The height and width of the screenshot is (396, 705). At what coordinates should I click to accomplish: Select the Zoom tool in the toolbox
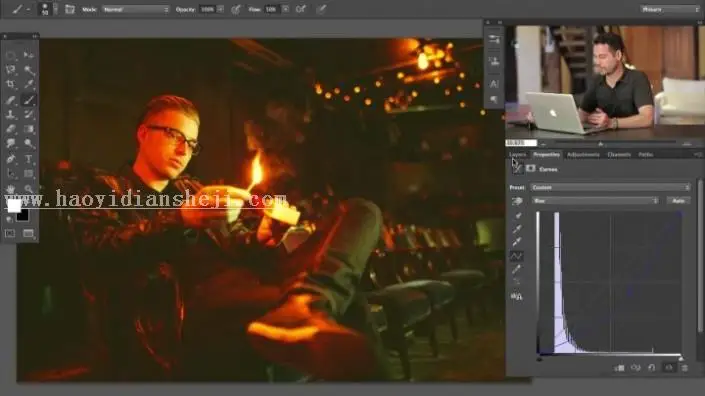click(29, 189)
